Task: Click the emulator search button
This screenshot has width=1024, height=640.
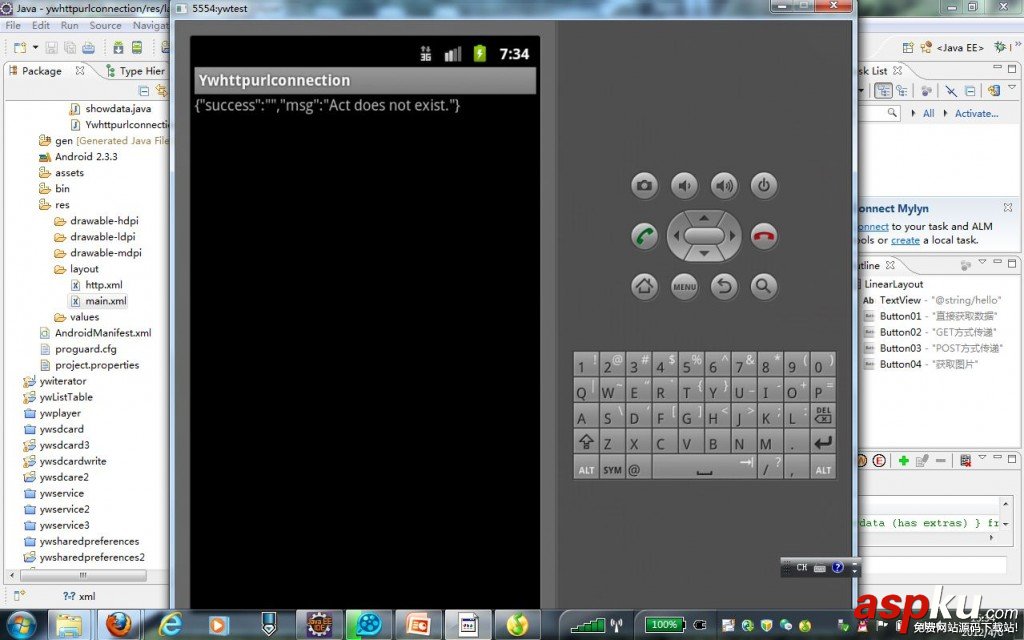Action: tap(763, 286)
